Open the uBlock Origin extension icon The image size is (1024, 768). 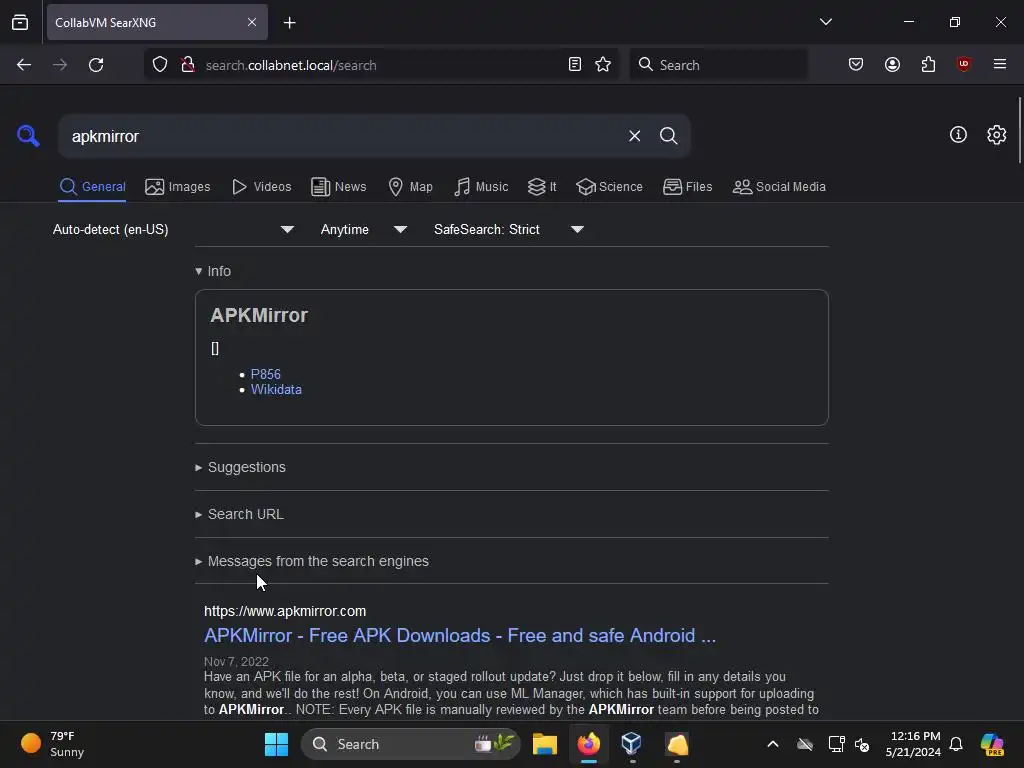tap(964, 65)
